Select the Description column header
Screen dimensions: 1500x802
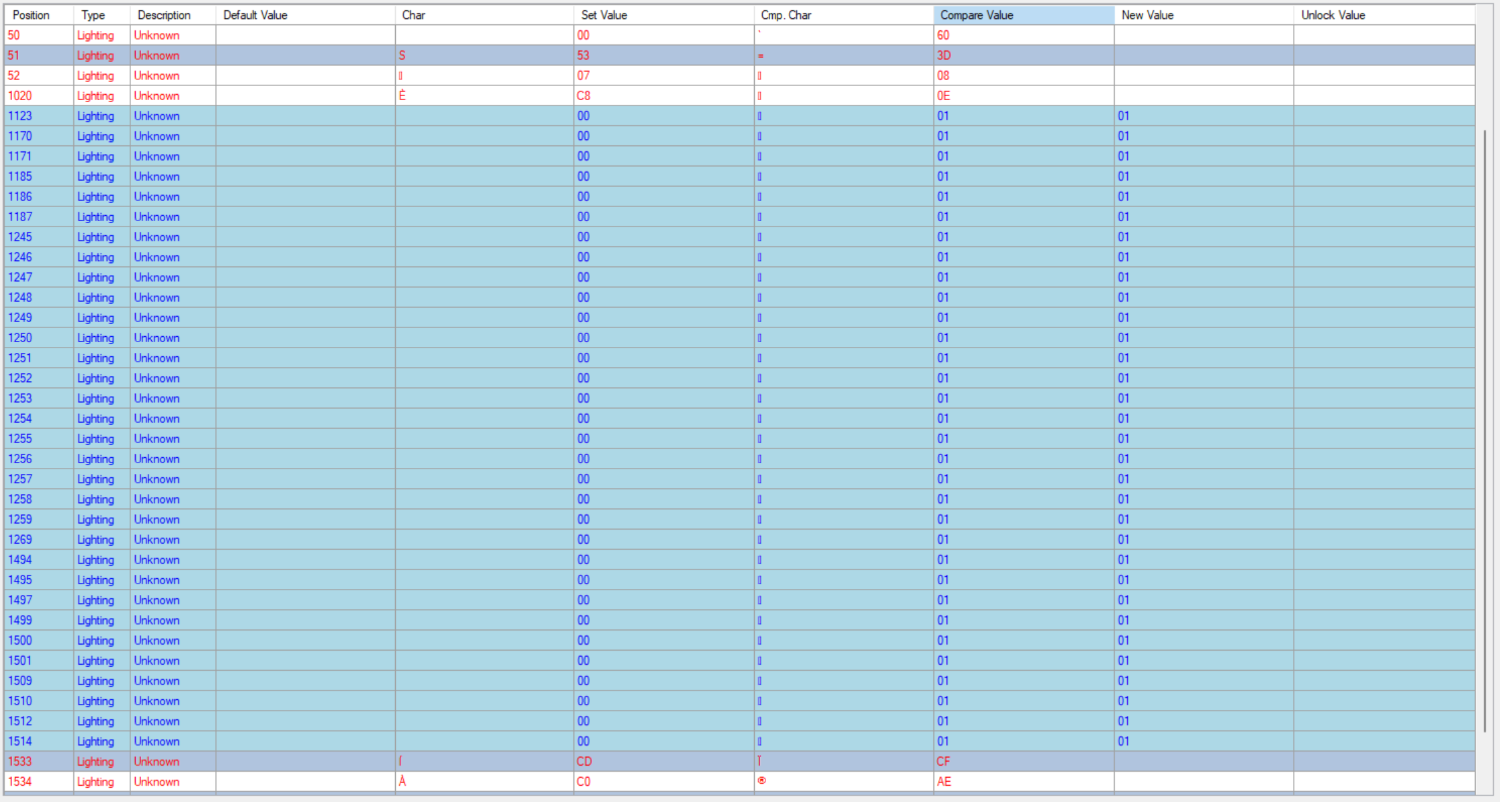(173, 15)
